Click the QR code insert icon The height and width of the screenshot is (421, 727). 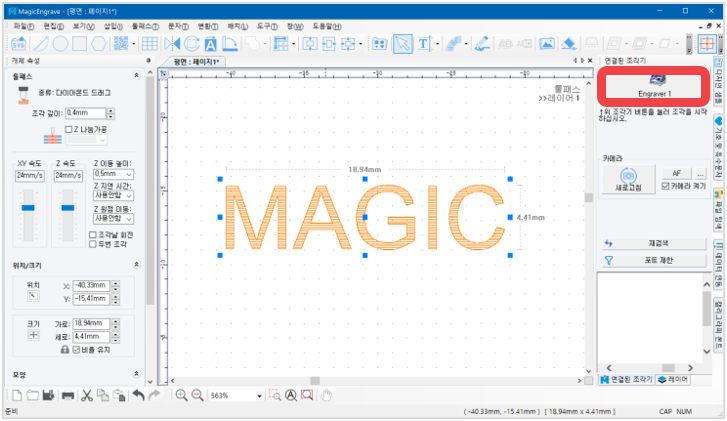(x=121, y=44)
